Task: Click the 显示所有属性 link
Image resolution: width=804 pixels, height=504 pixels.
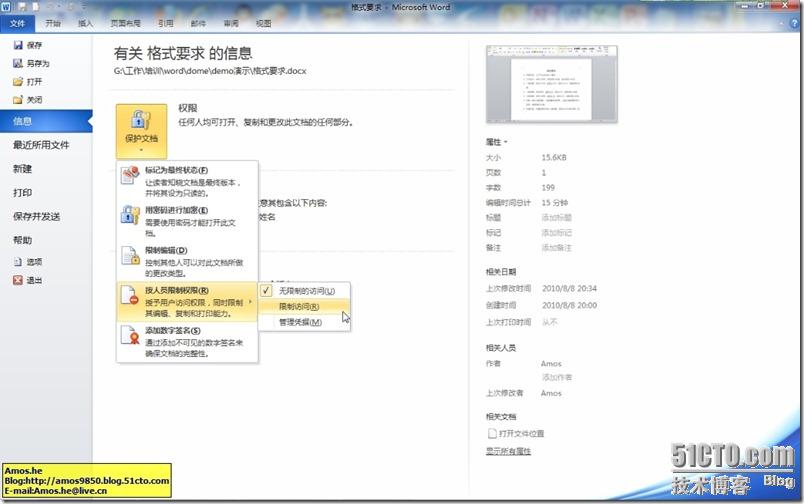Action: (x=508, y=451)
